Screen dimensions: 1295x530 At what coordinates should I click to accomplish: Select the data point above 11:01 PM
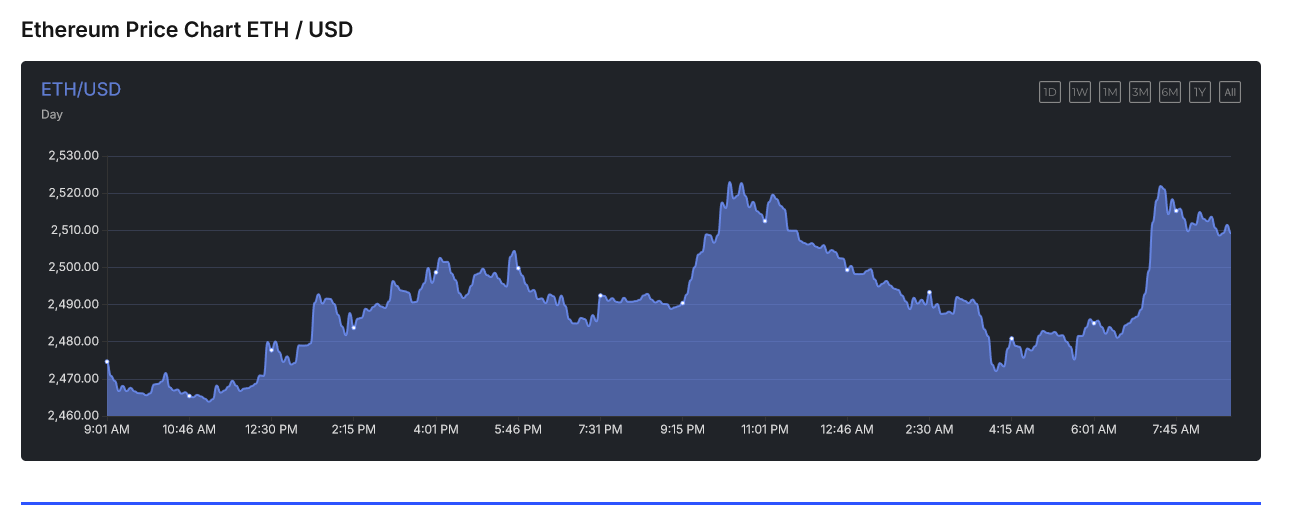coord(765,221)
